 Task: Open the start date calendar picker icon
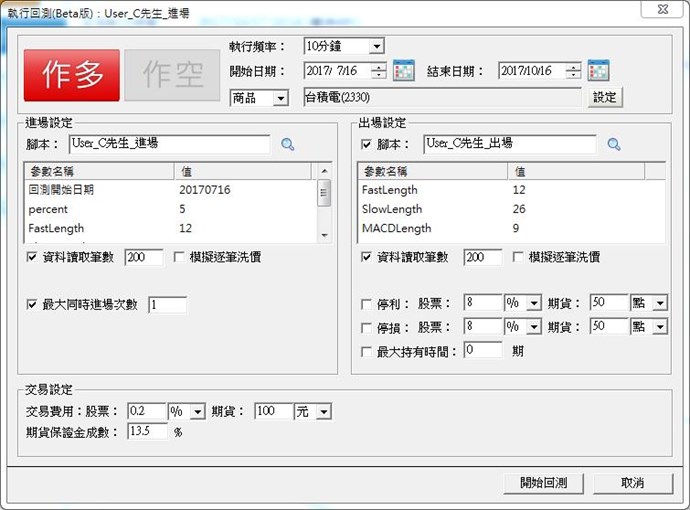click(x=404, y=71)
